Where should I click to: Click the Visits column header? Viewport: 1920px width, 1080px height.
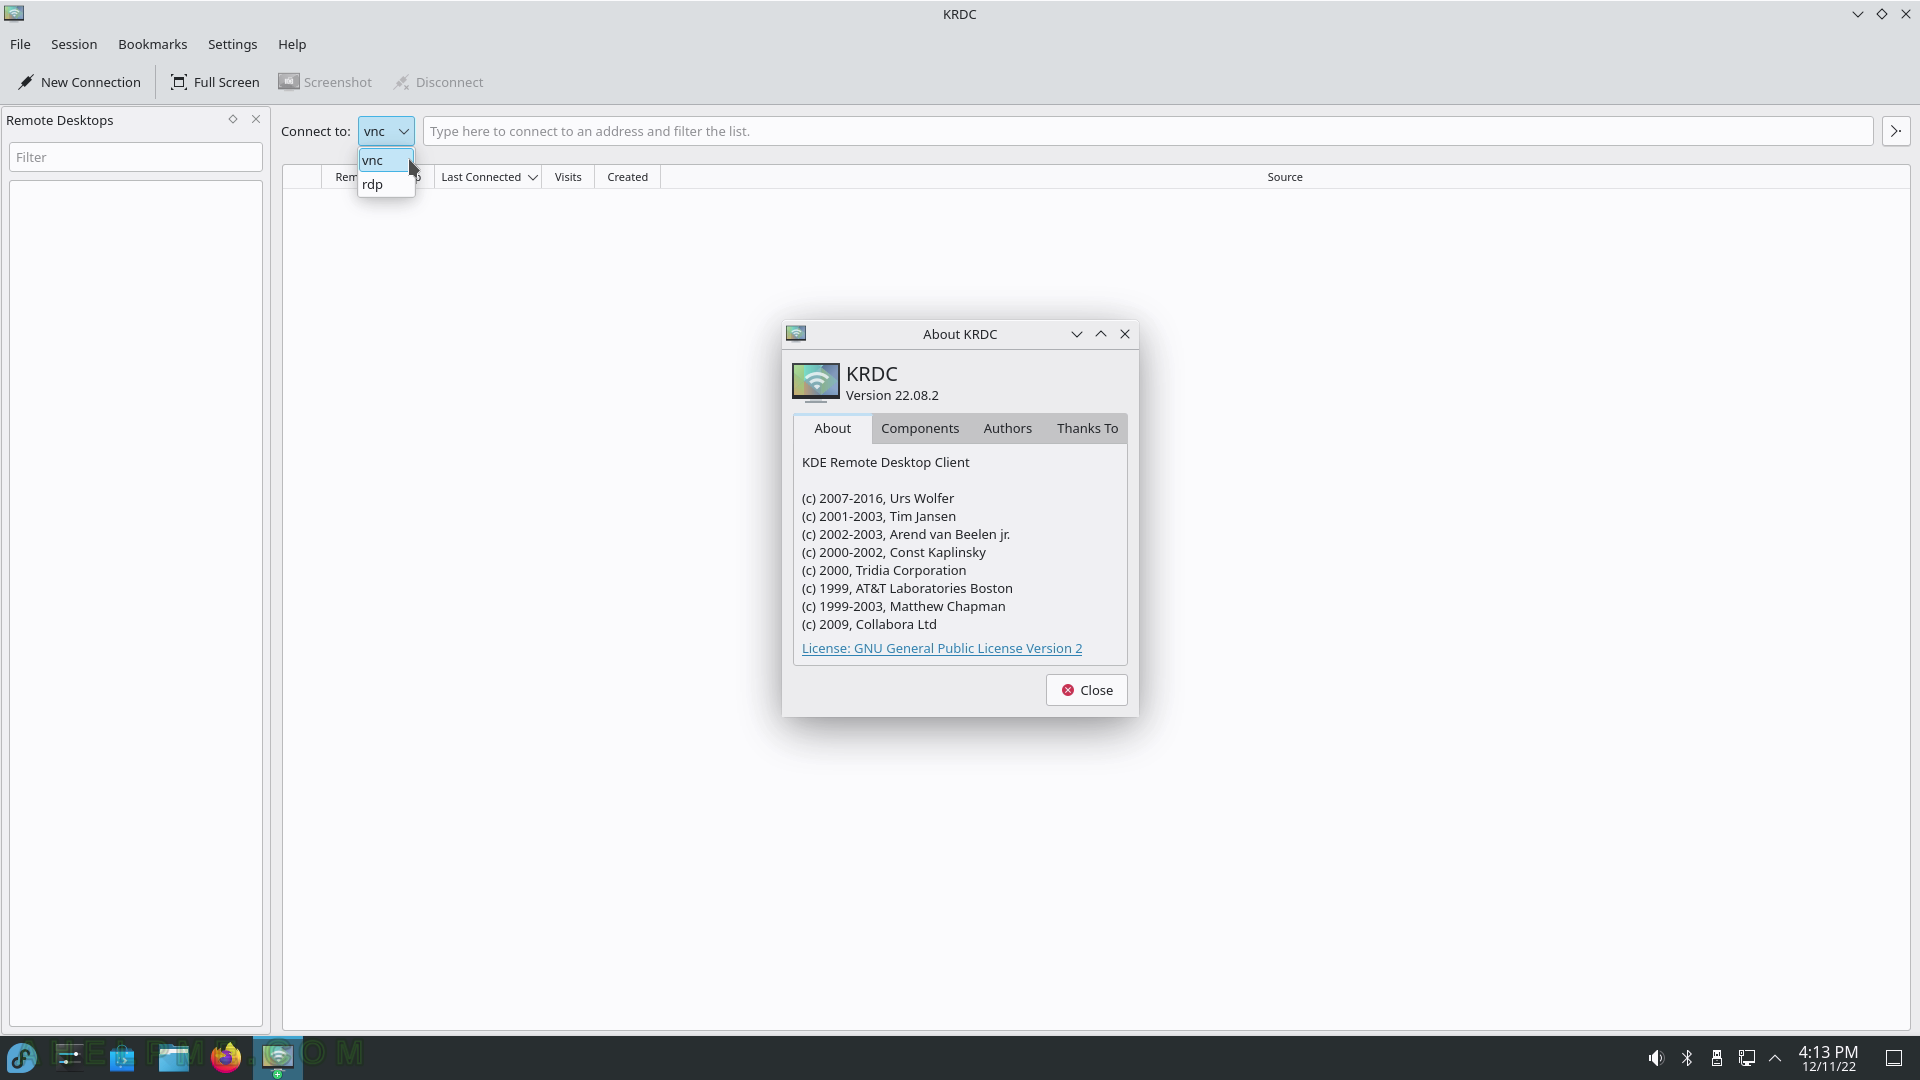(x=568, y=177)
